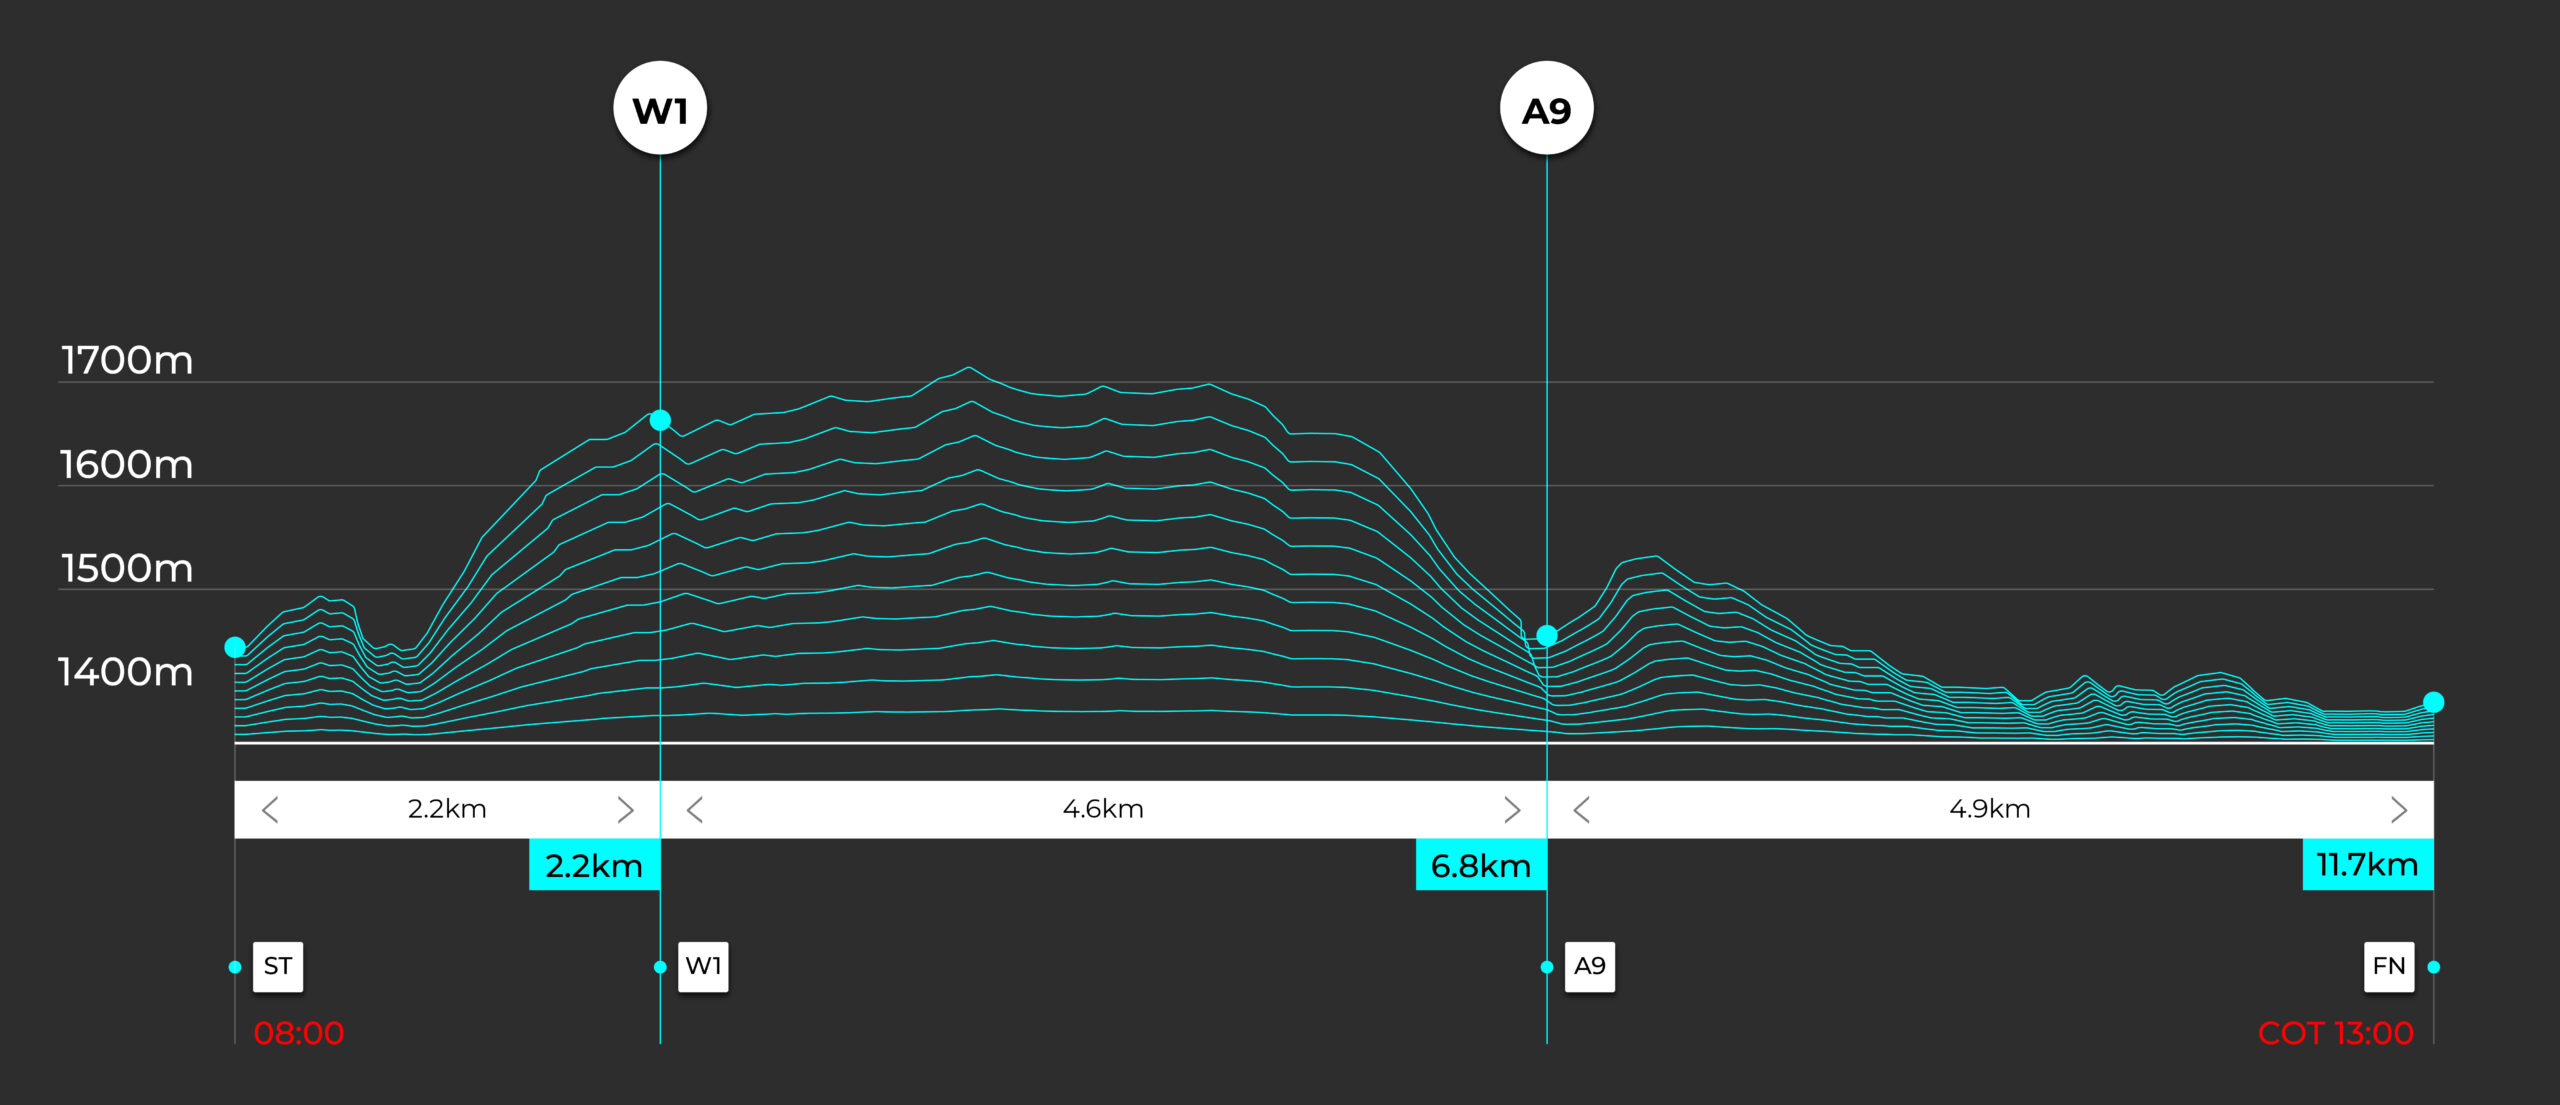Click left chevron of 2.2km segment
The width and height of the screenshot is (2560, 1105).
click(x=270, y=809)
